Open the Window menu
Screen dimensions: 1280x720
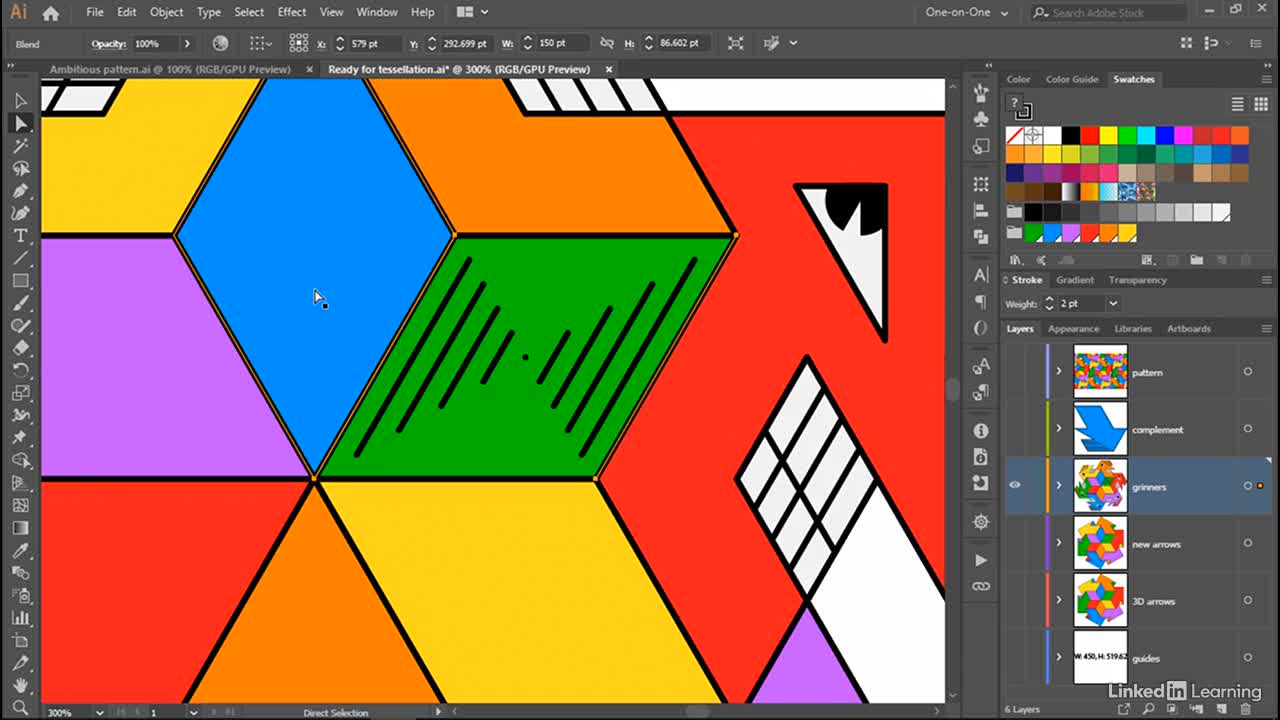[x=377, y=12]
